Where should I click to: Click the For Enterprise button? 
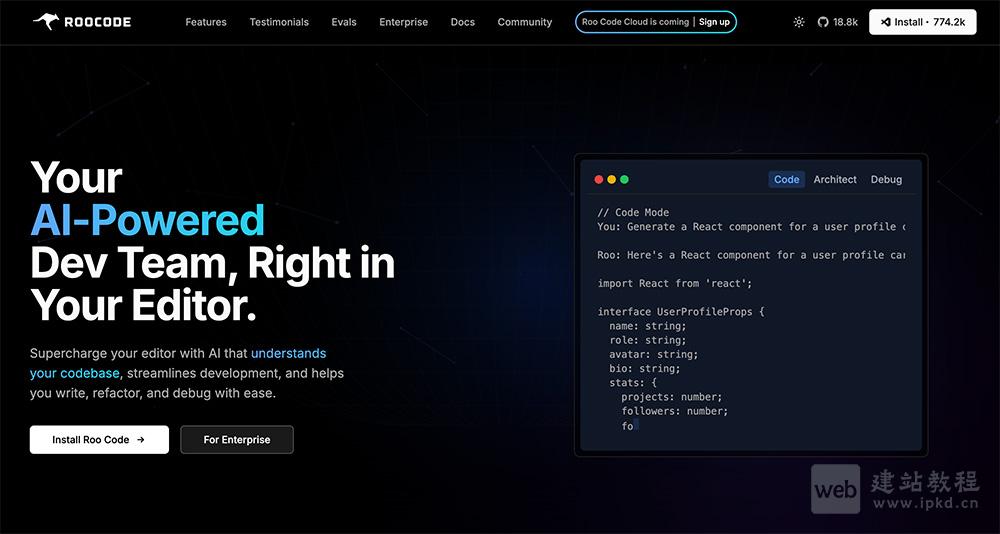[x=237, y=440]
